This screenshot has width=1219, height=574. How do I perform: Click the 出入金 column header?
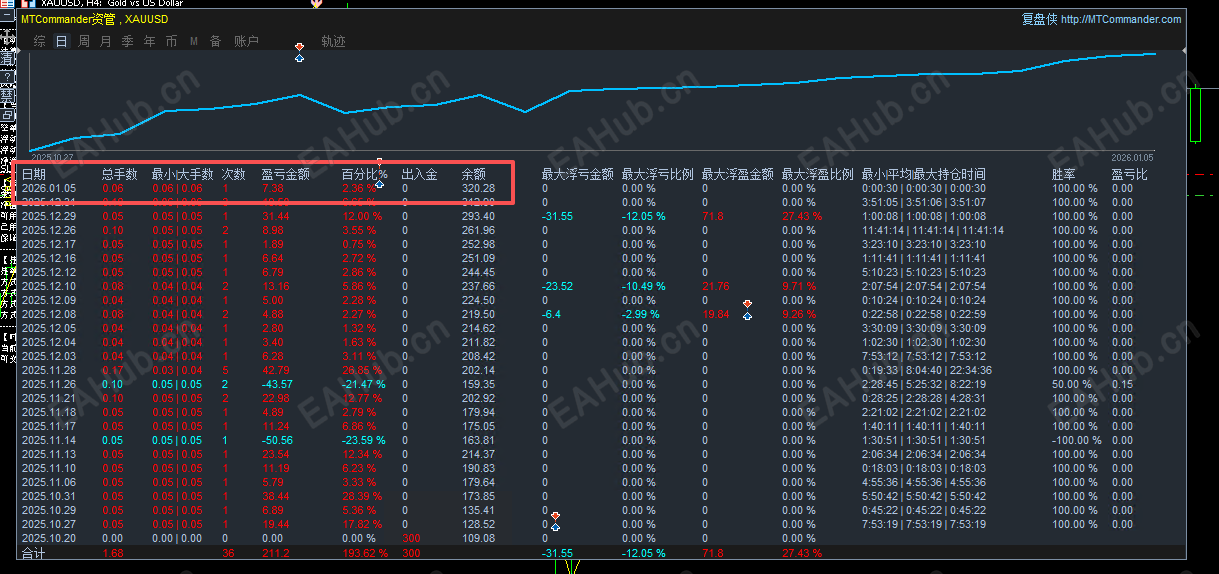tap(419, 174)
